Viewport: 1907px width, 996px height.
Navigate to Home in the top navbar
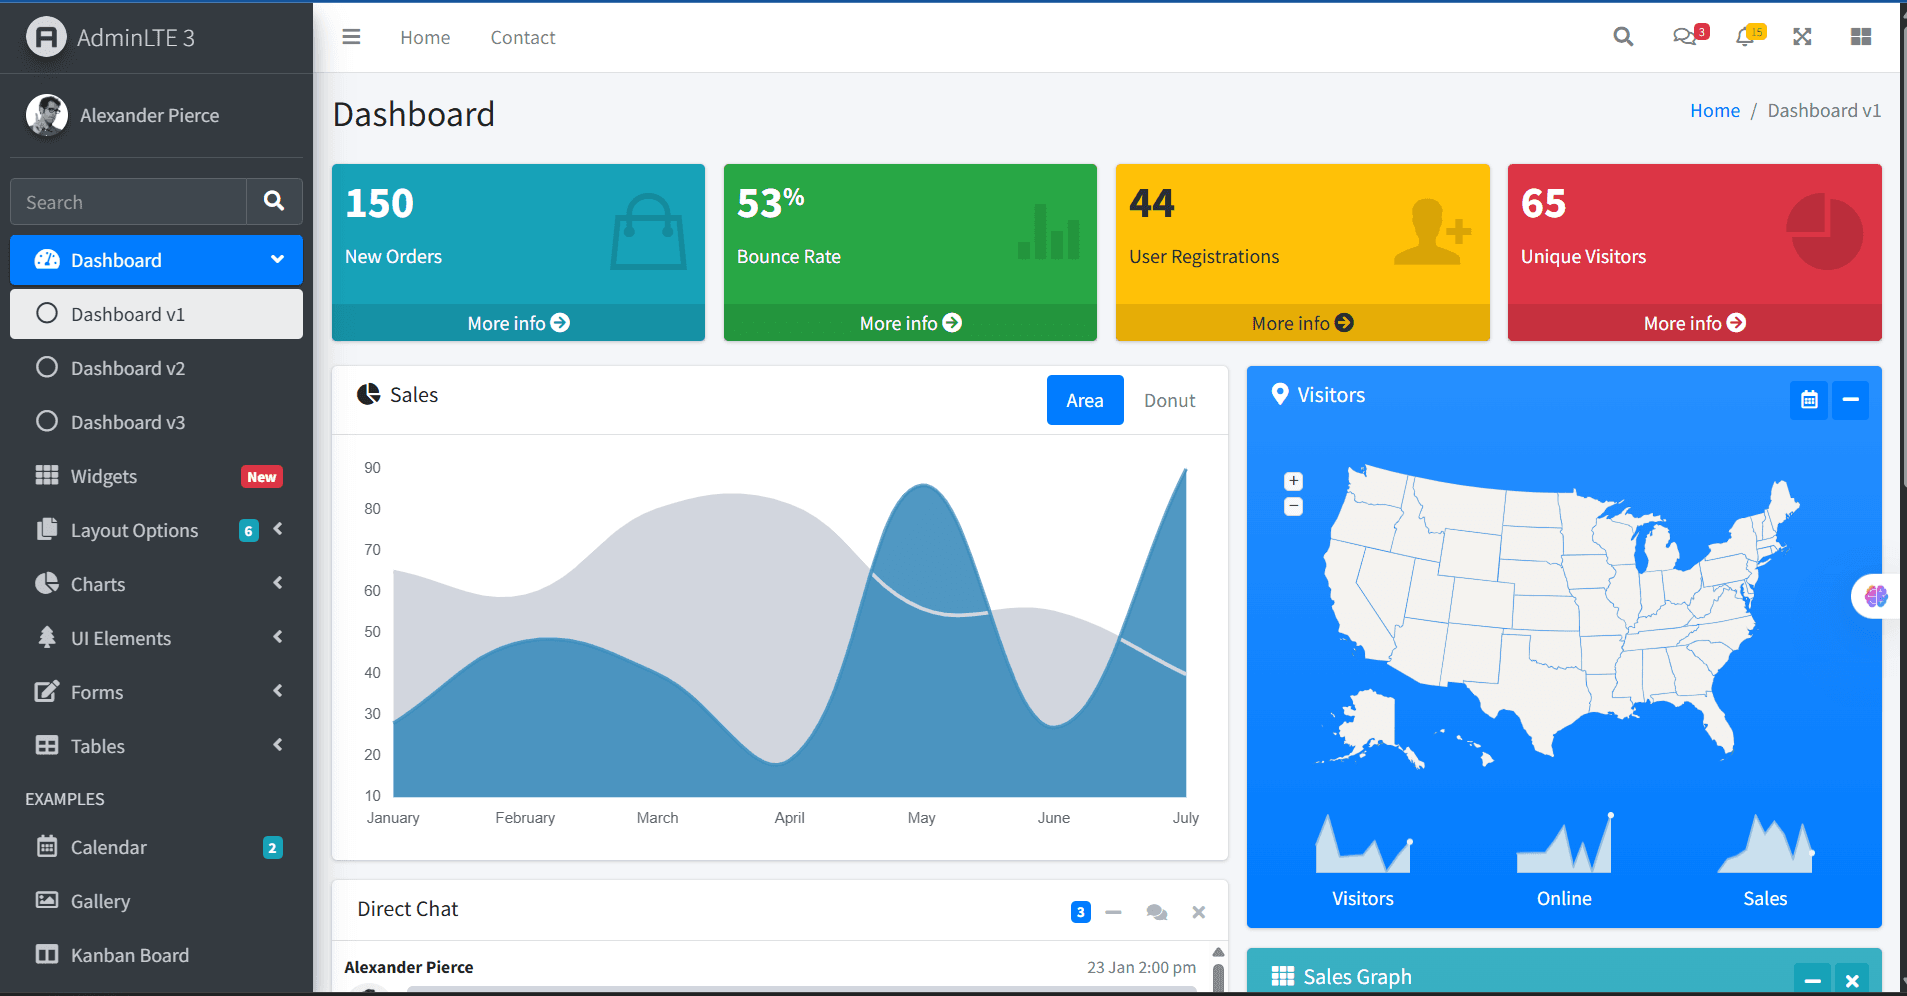pos(424,37)
